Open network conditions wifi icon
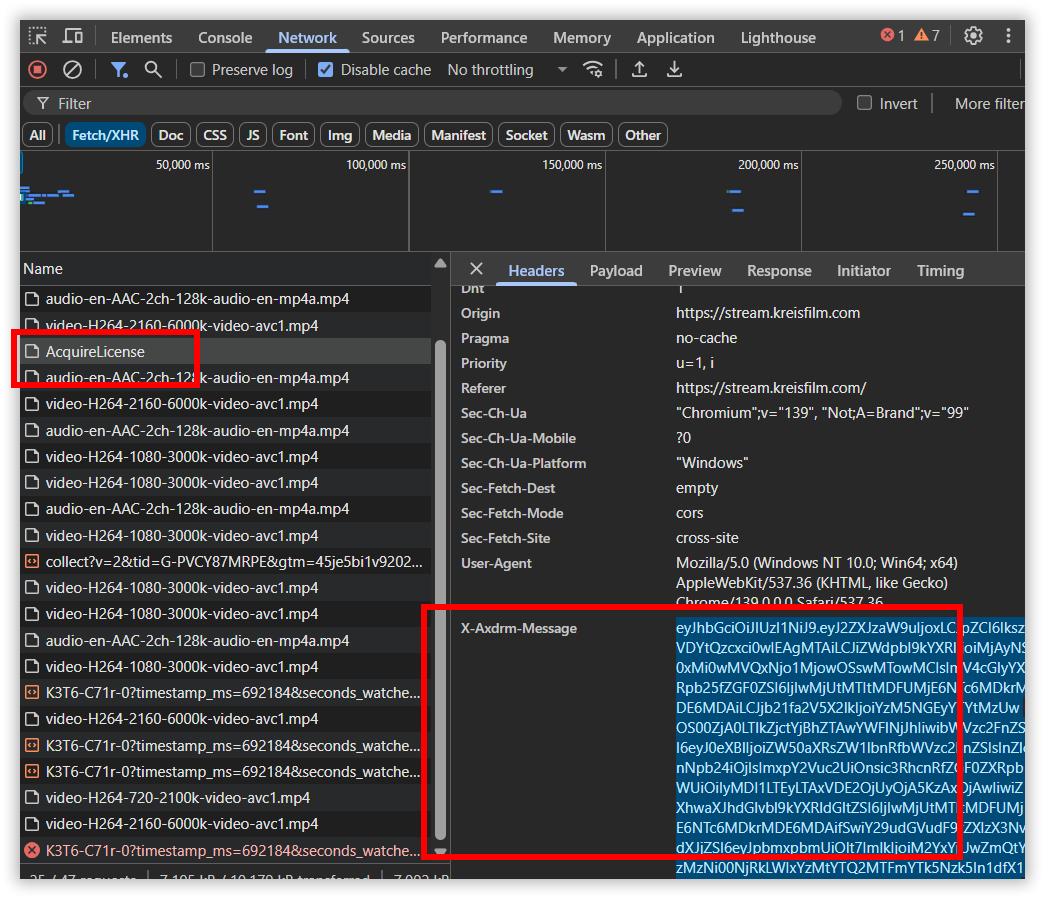 [593, 70]
